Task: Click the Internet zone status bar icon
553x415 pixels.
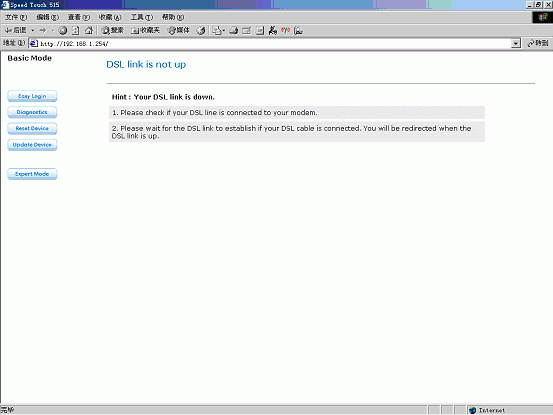Action: pyautogui.click(x=473, y=410)
